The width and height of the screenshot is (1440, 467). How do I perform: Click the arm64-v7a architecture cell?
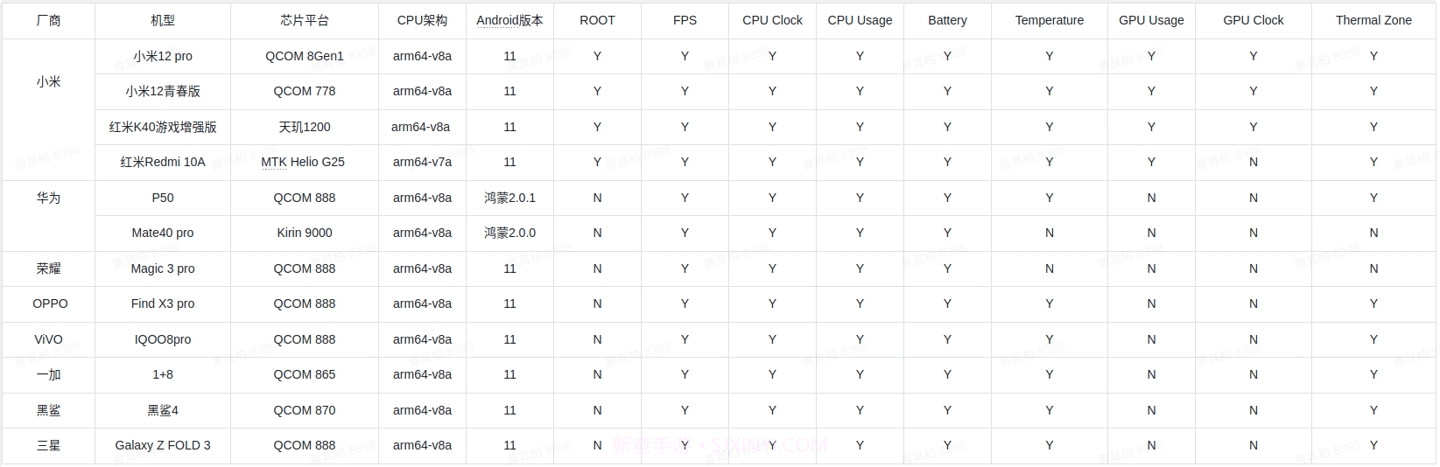click(x=422, y=162)
